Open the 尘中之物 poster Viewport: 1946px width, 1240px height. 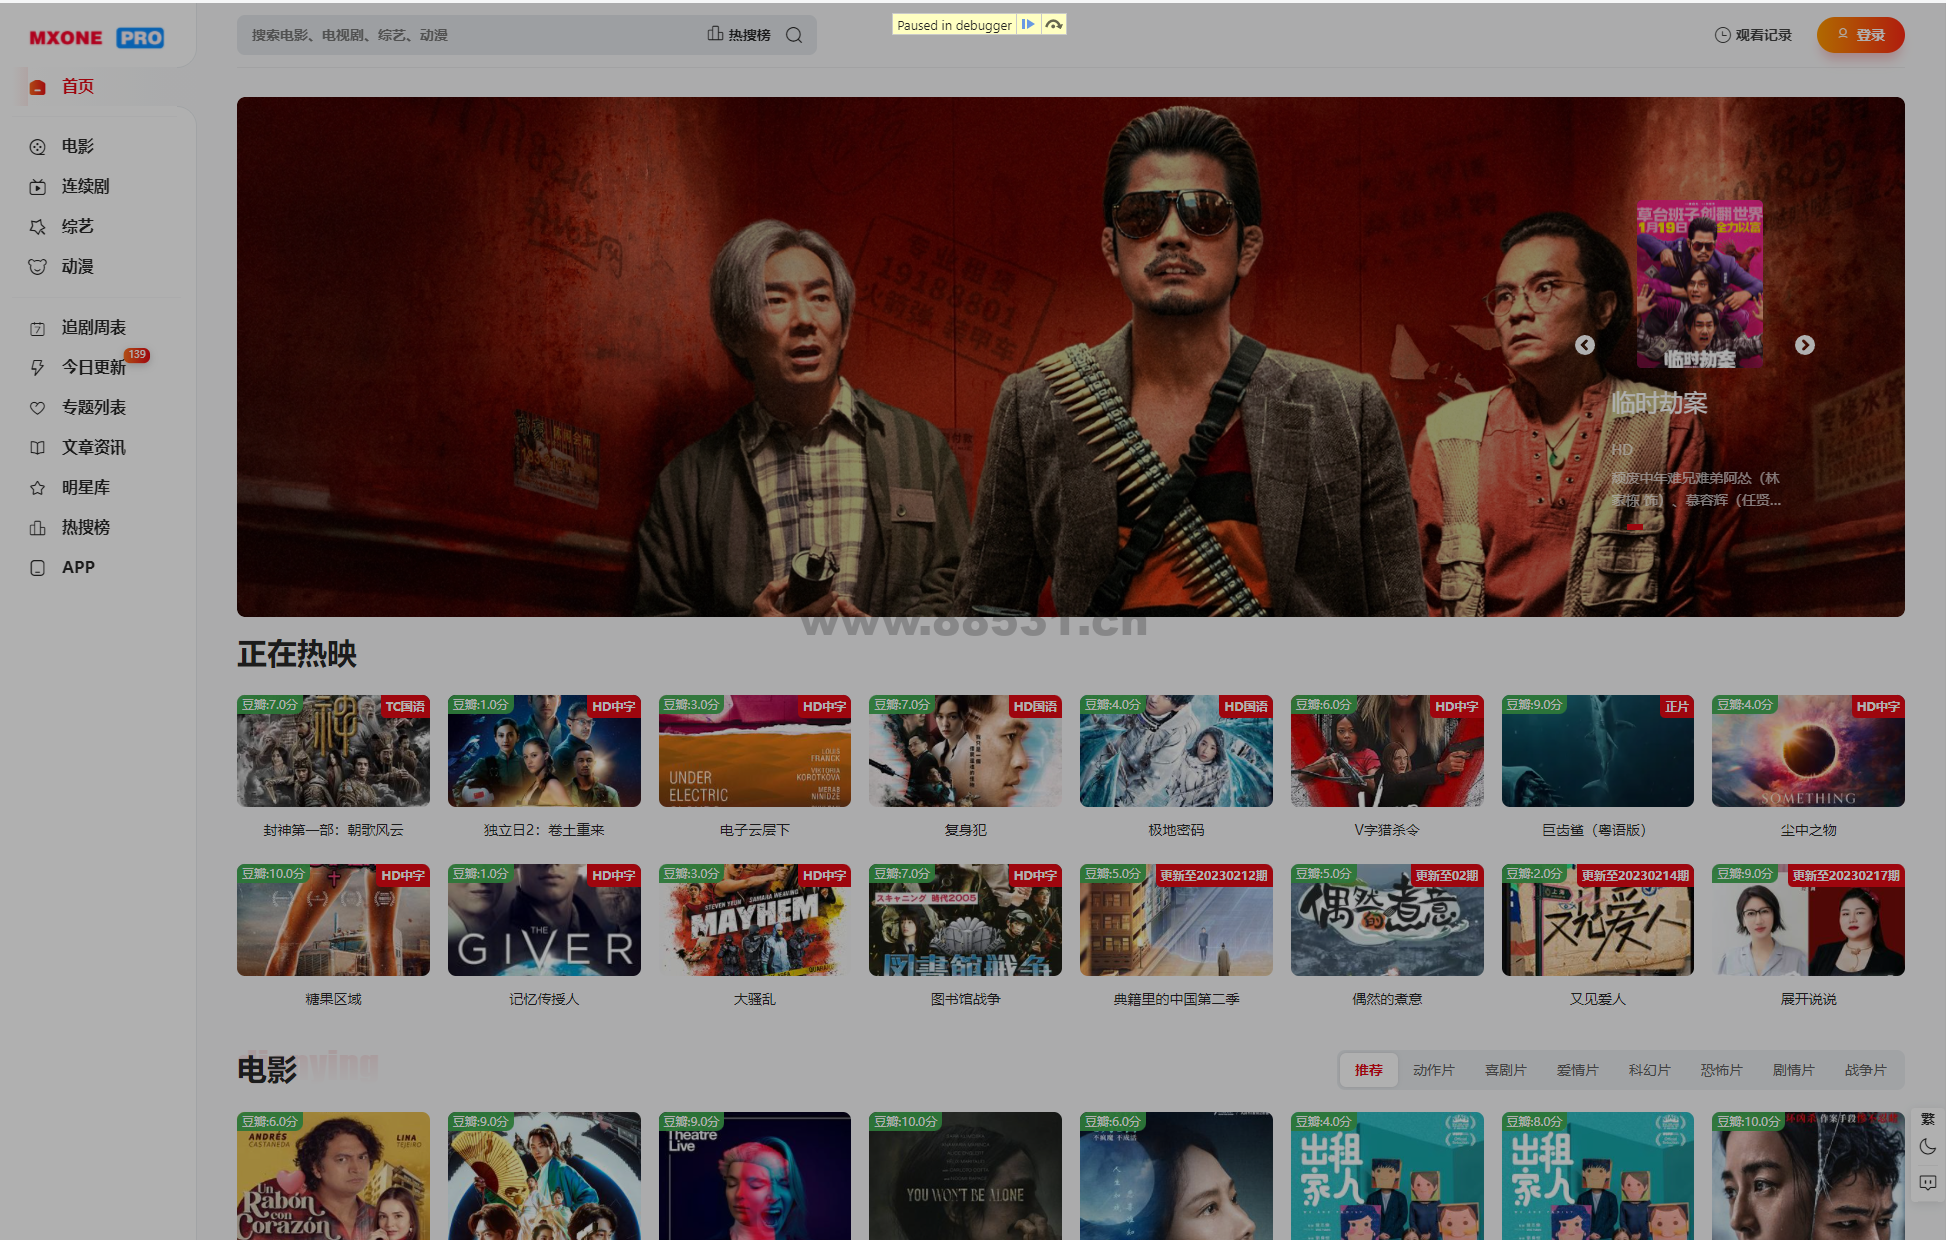click(x=1808, y=751)
